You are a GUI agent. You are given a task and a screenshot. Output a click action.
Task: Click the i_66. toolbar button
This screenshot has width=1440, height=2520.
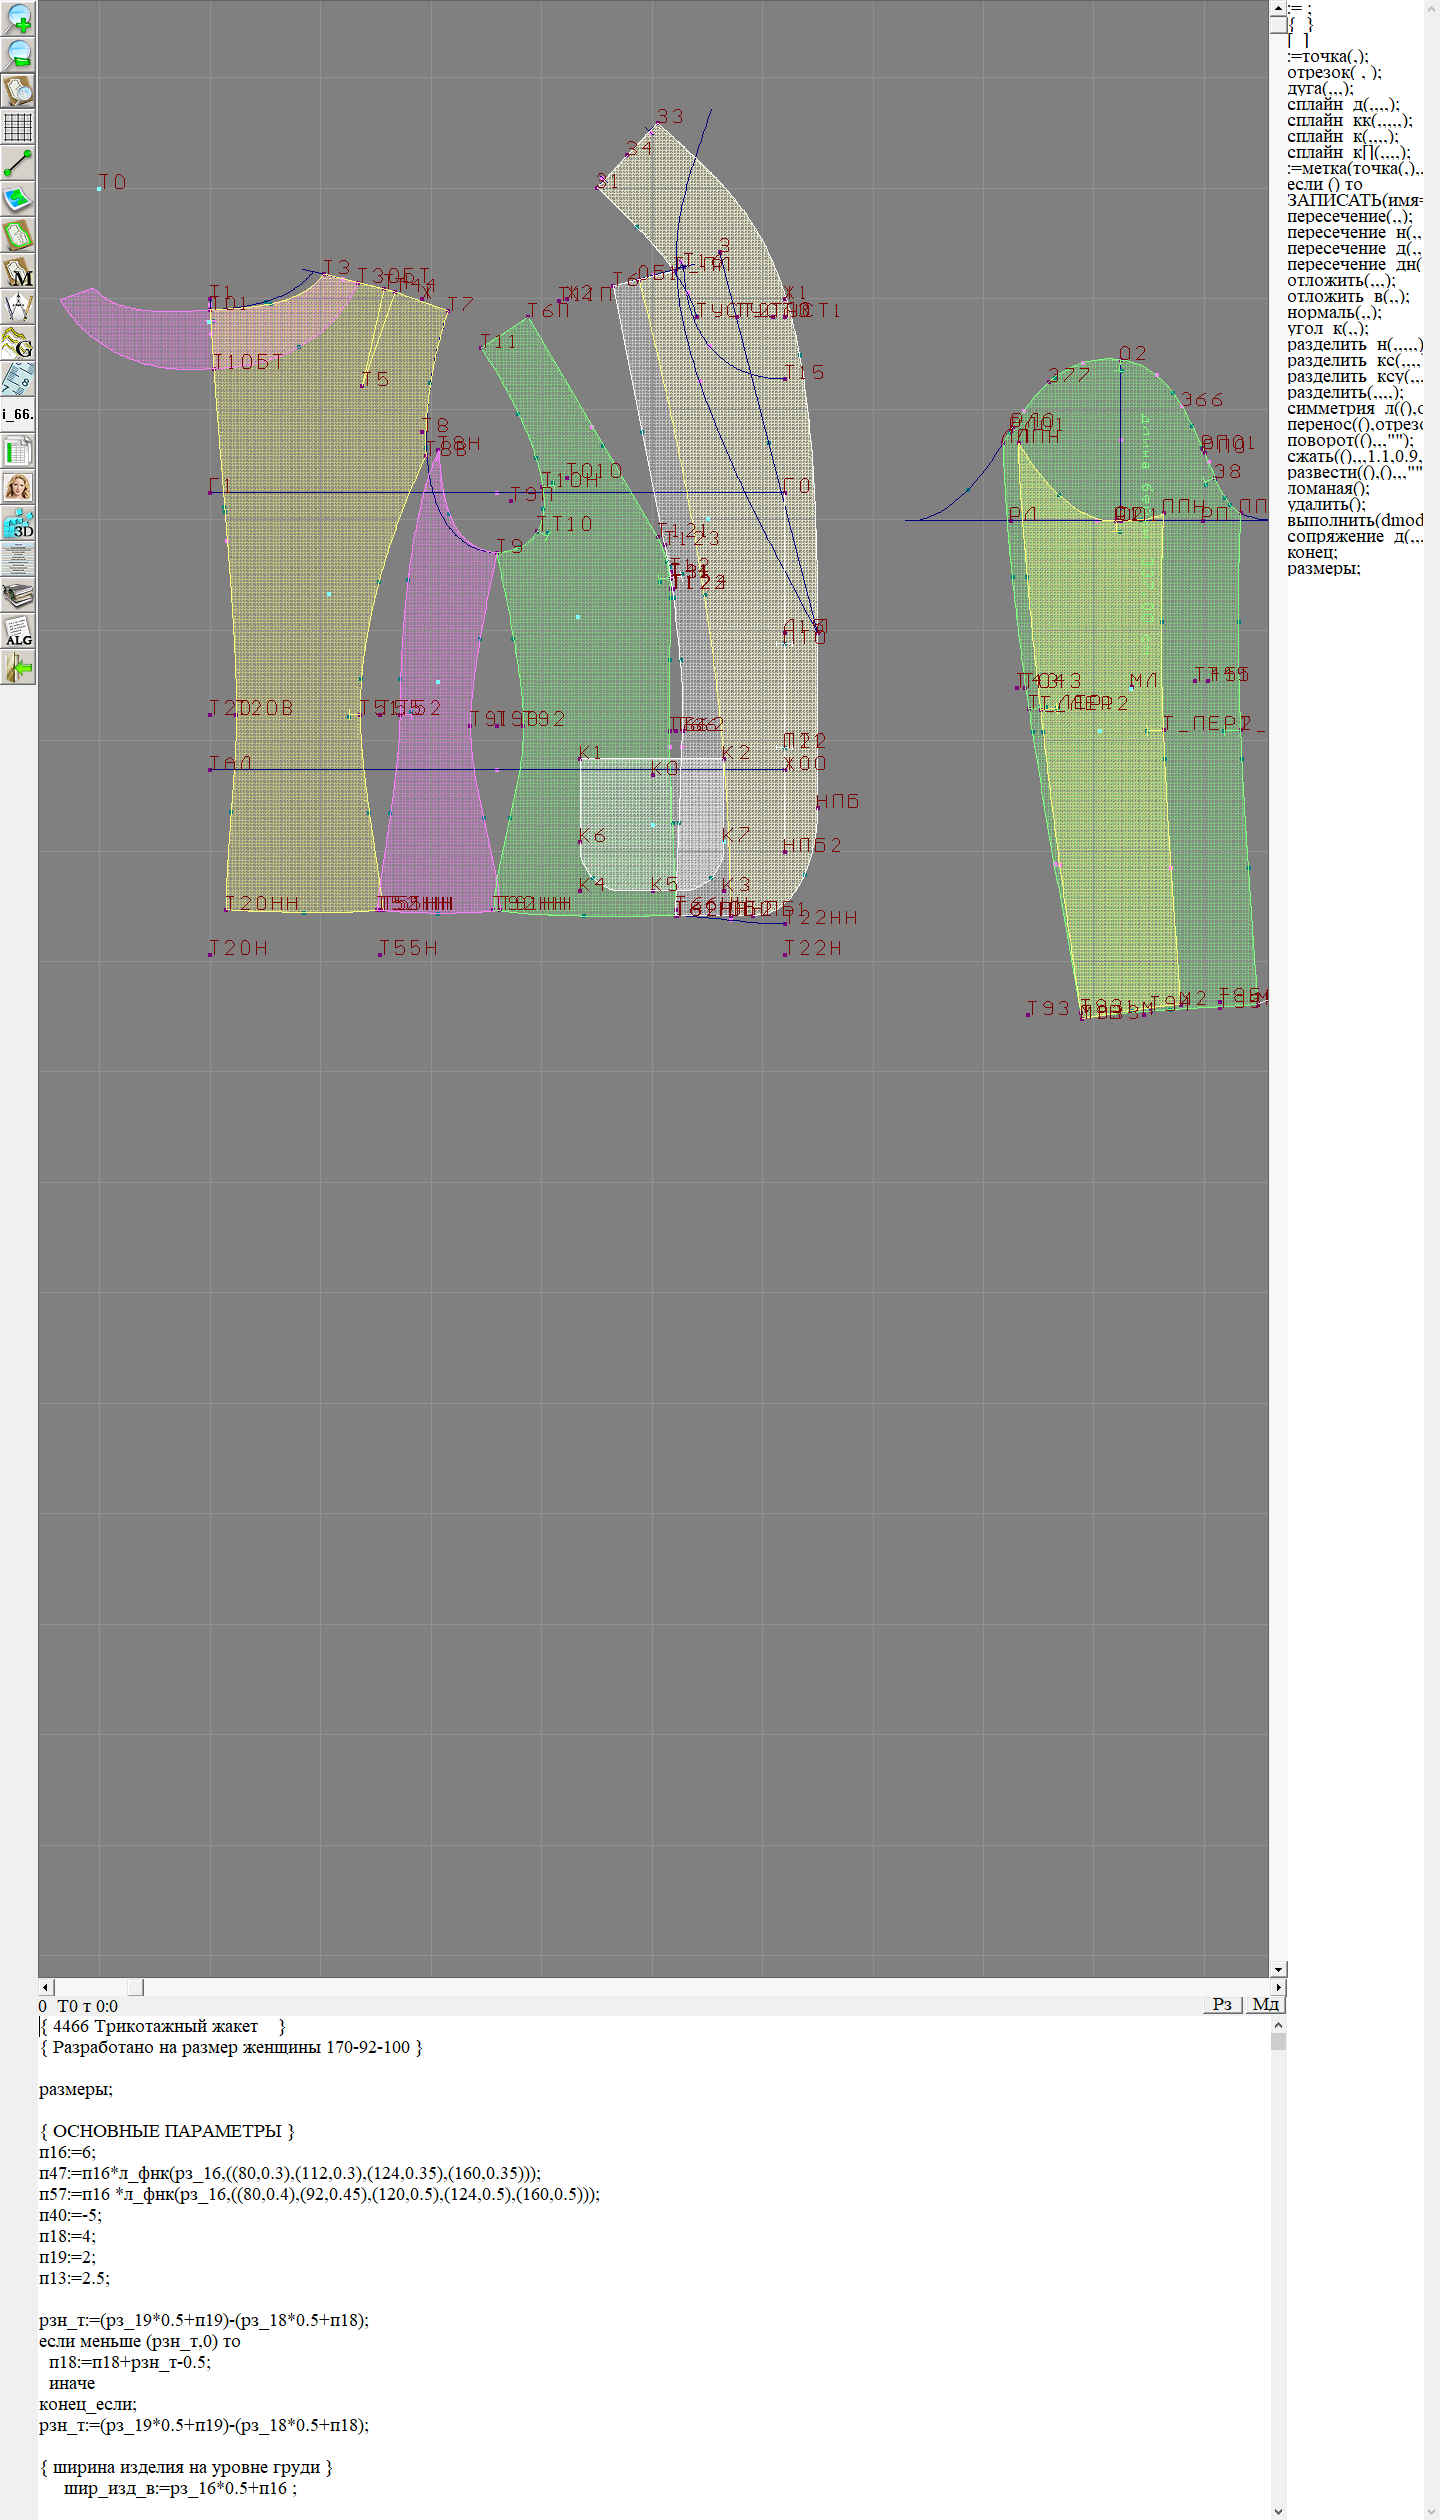[18, 414]
